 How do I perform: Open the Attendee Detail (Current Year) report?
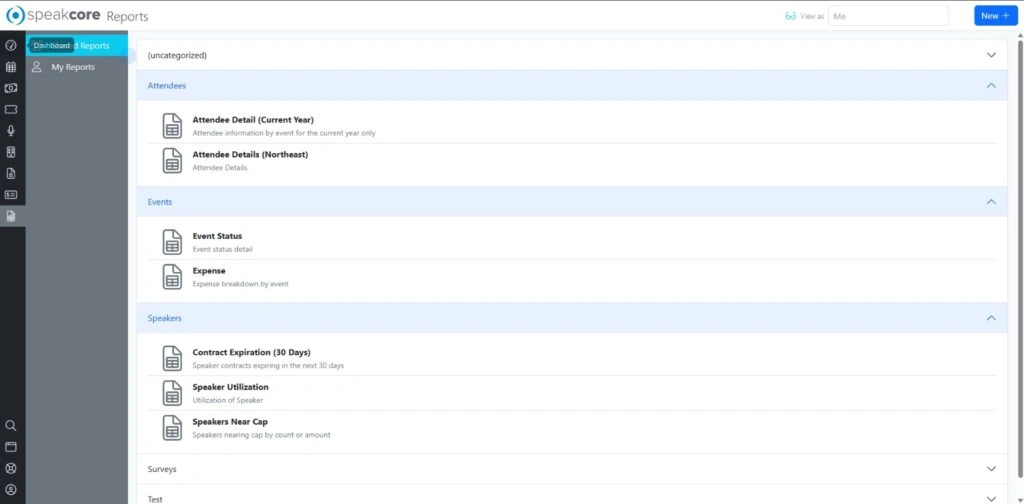252,120
